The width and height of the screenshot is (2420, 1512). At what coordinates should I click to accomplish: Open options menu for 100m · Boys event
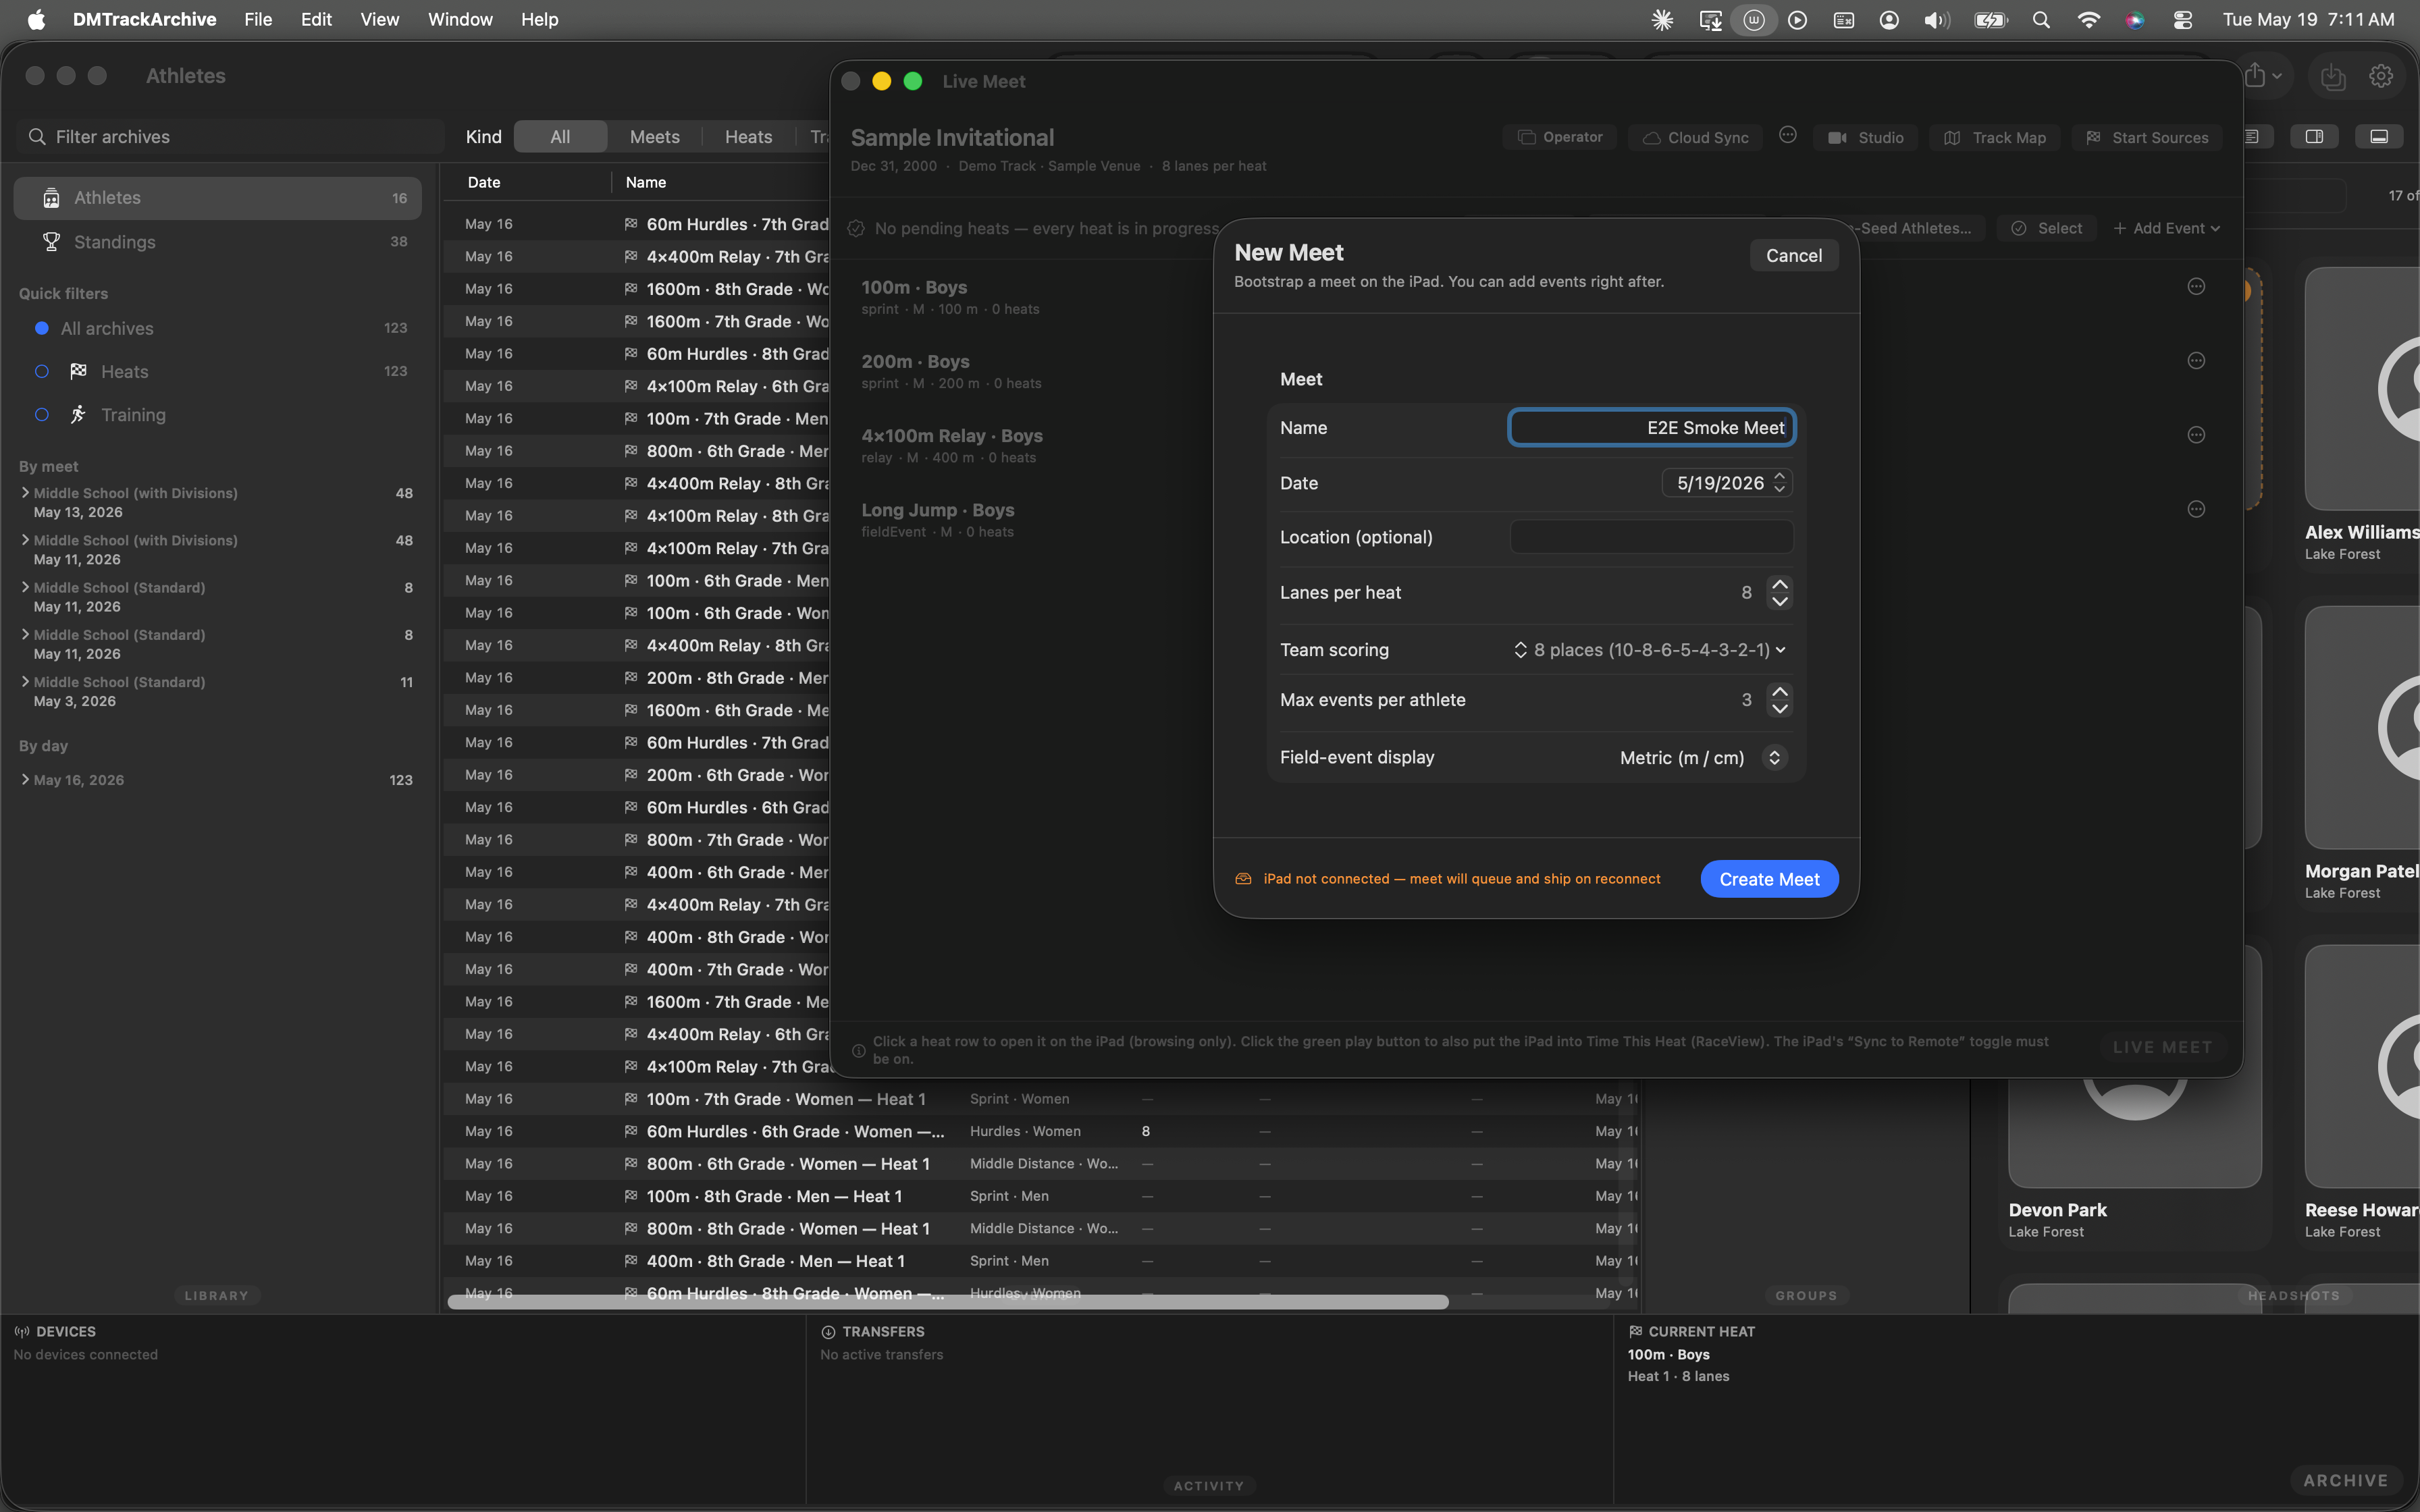2196,287
